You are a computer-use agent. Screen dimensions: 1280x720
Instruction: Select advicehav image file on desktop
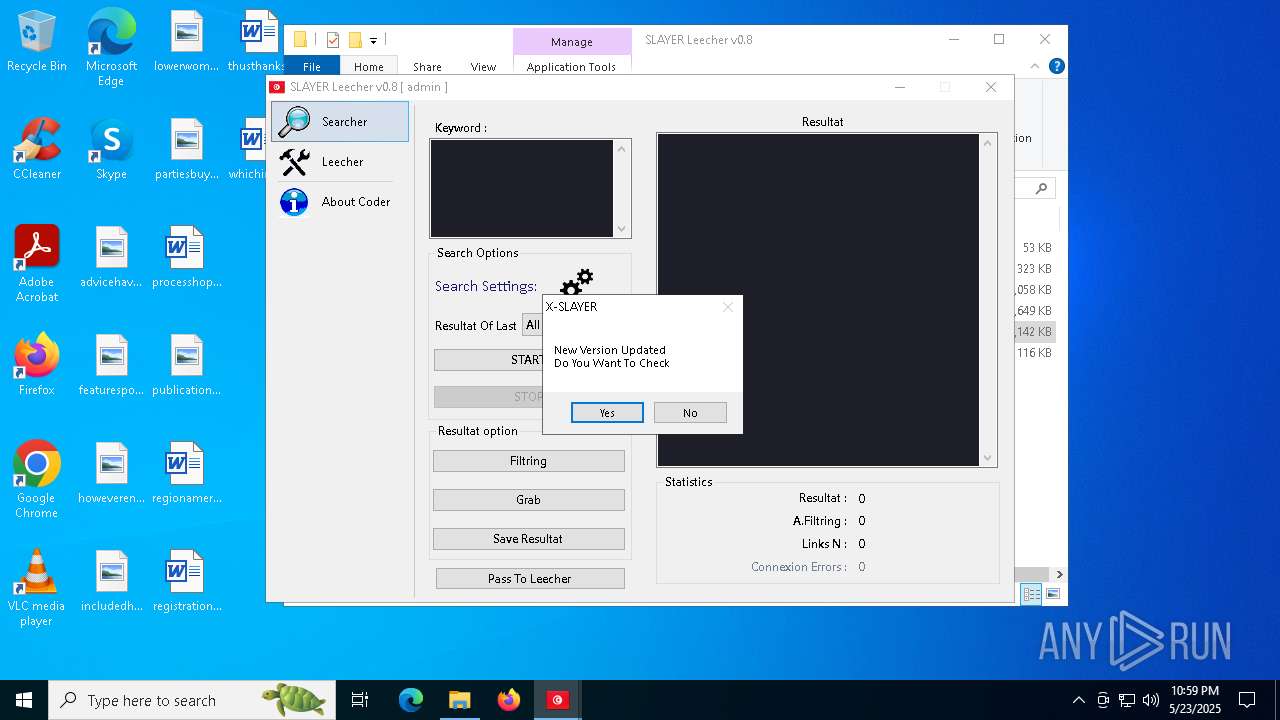[111, 258]
